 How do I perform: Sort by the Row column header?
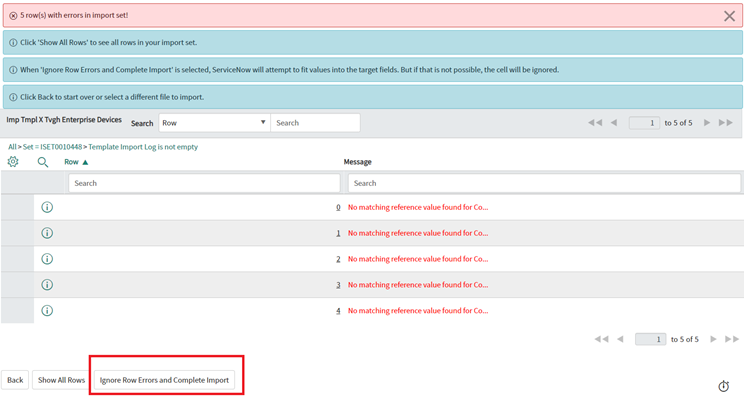pos(71,162)
